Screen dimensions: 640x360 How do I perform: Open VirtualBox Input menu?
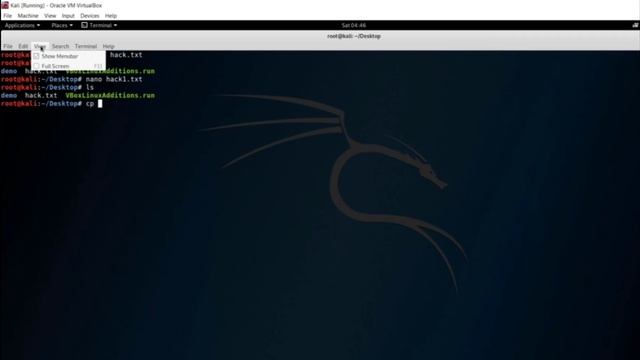click(x=68, y=16)
